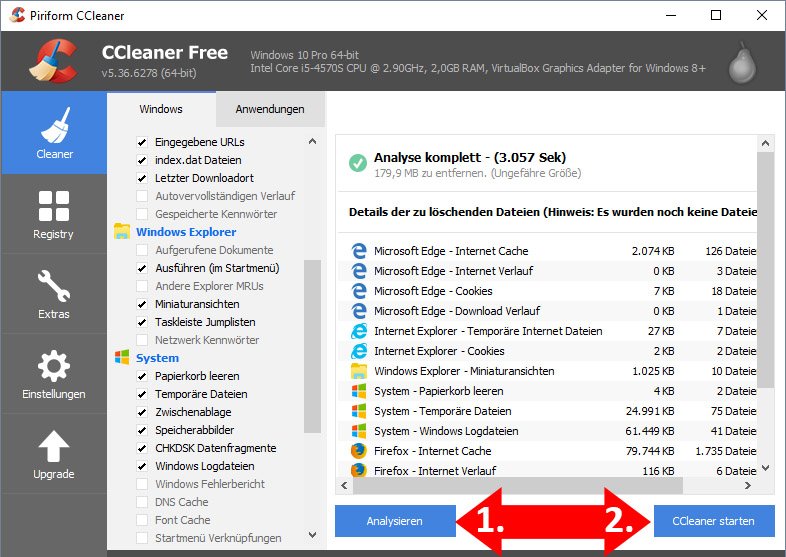Select Firefox - Internet Cache result row
This screenshot has height=557, width=786.
coord(547,451)
